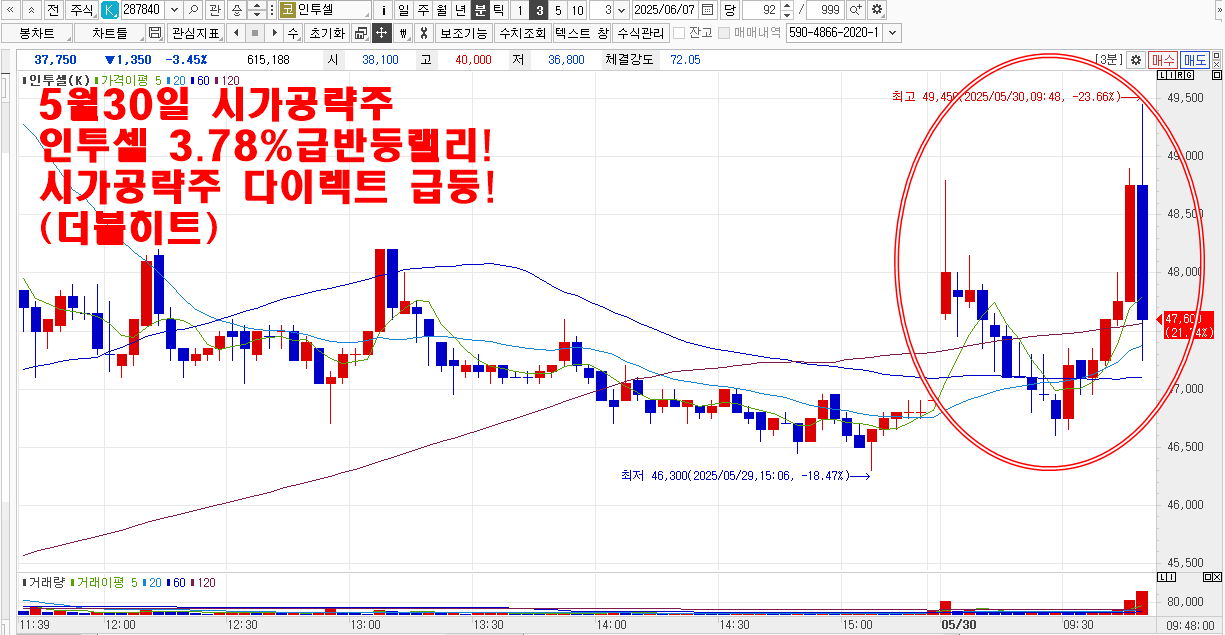Click the red 매수 buy button
Viewport: 1225px width, 635px height.
[x=1162, y=60]
